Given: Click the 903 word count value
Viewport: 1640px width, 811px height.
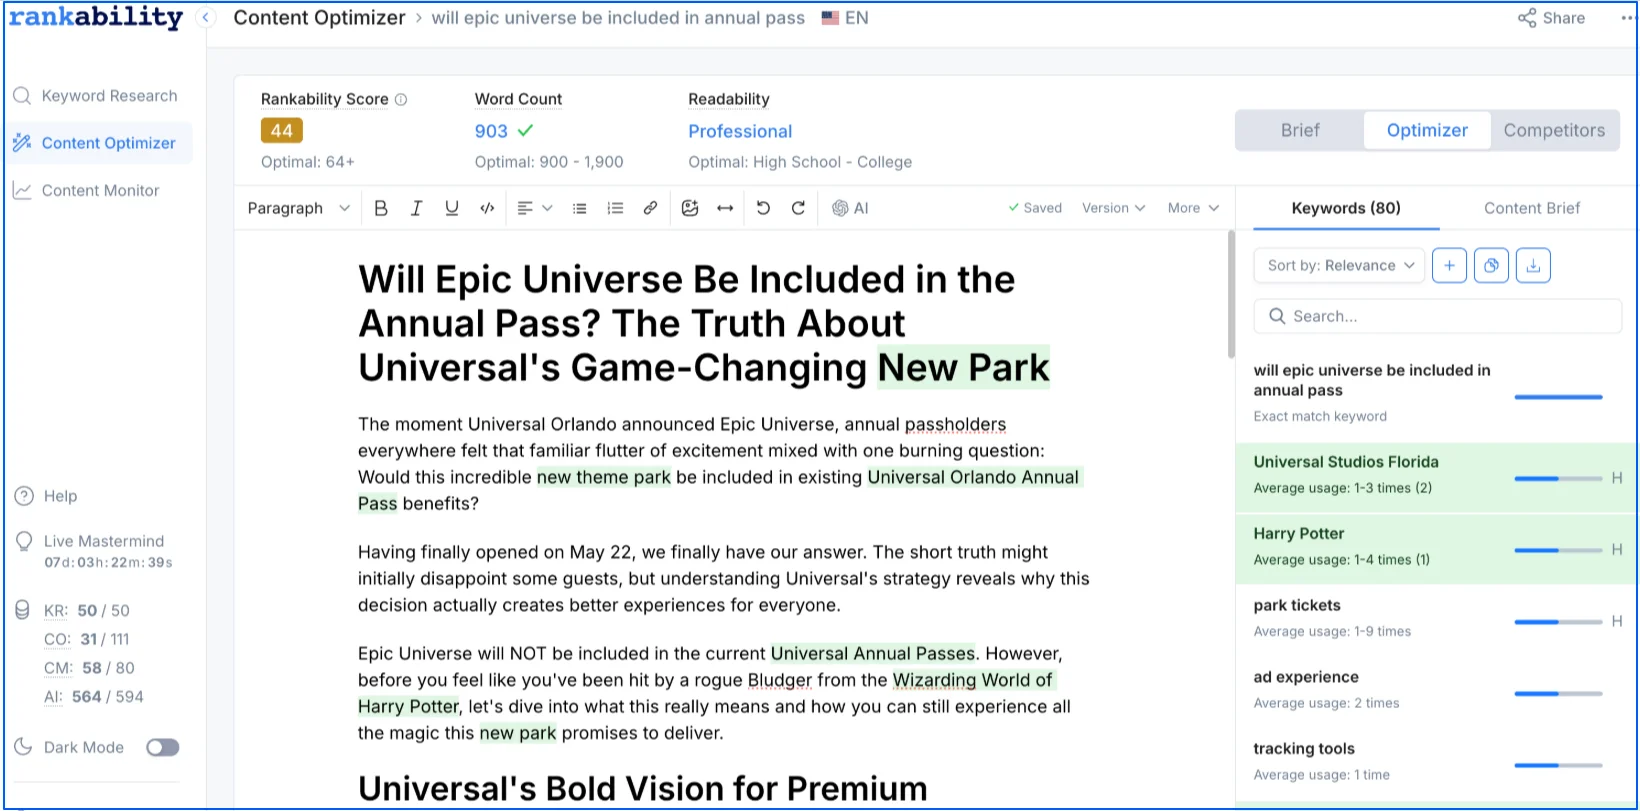Looking at the screenshot, I should [491, 131].
